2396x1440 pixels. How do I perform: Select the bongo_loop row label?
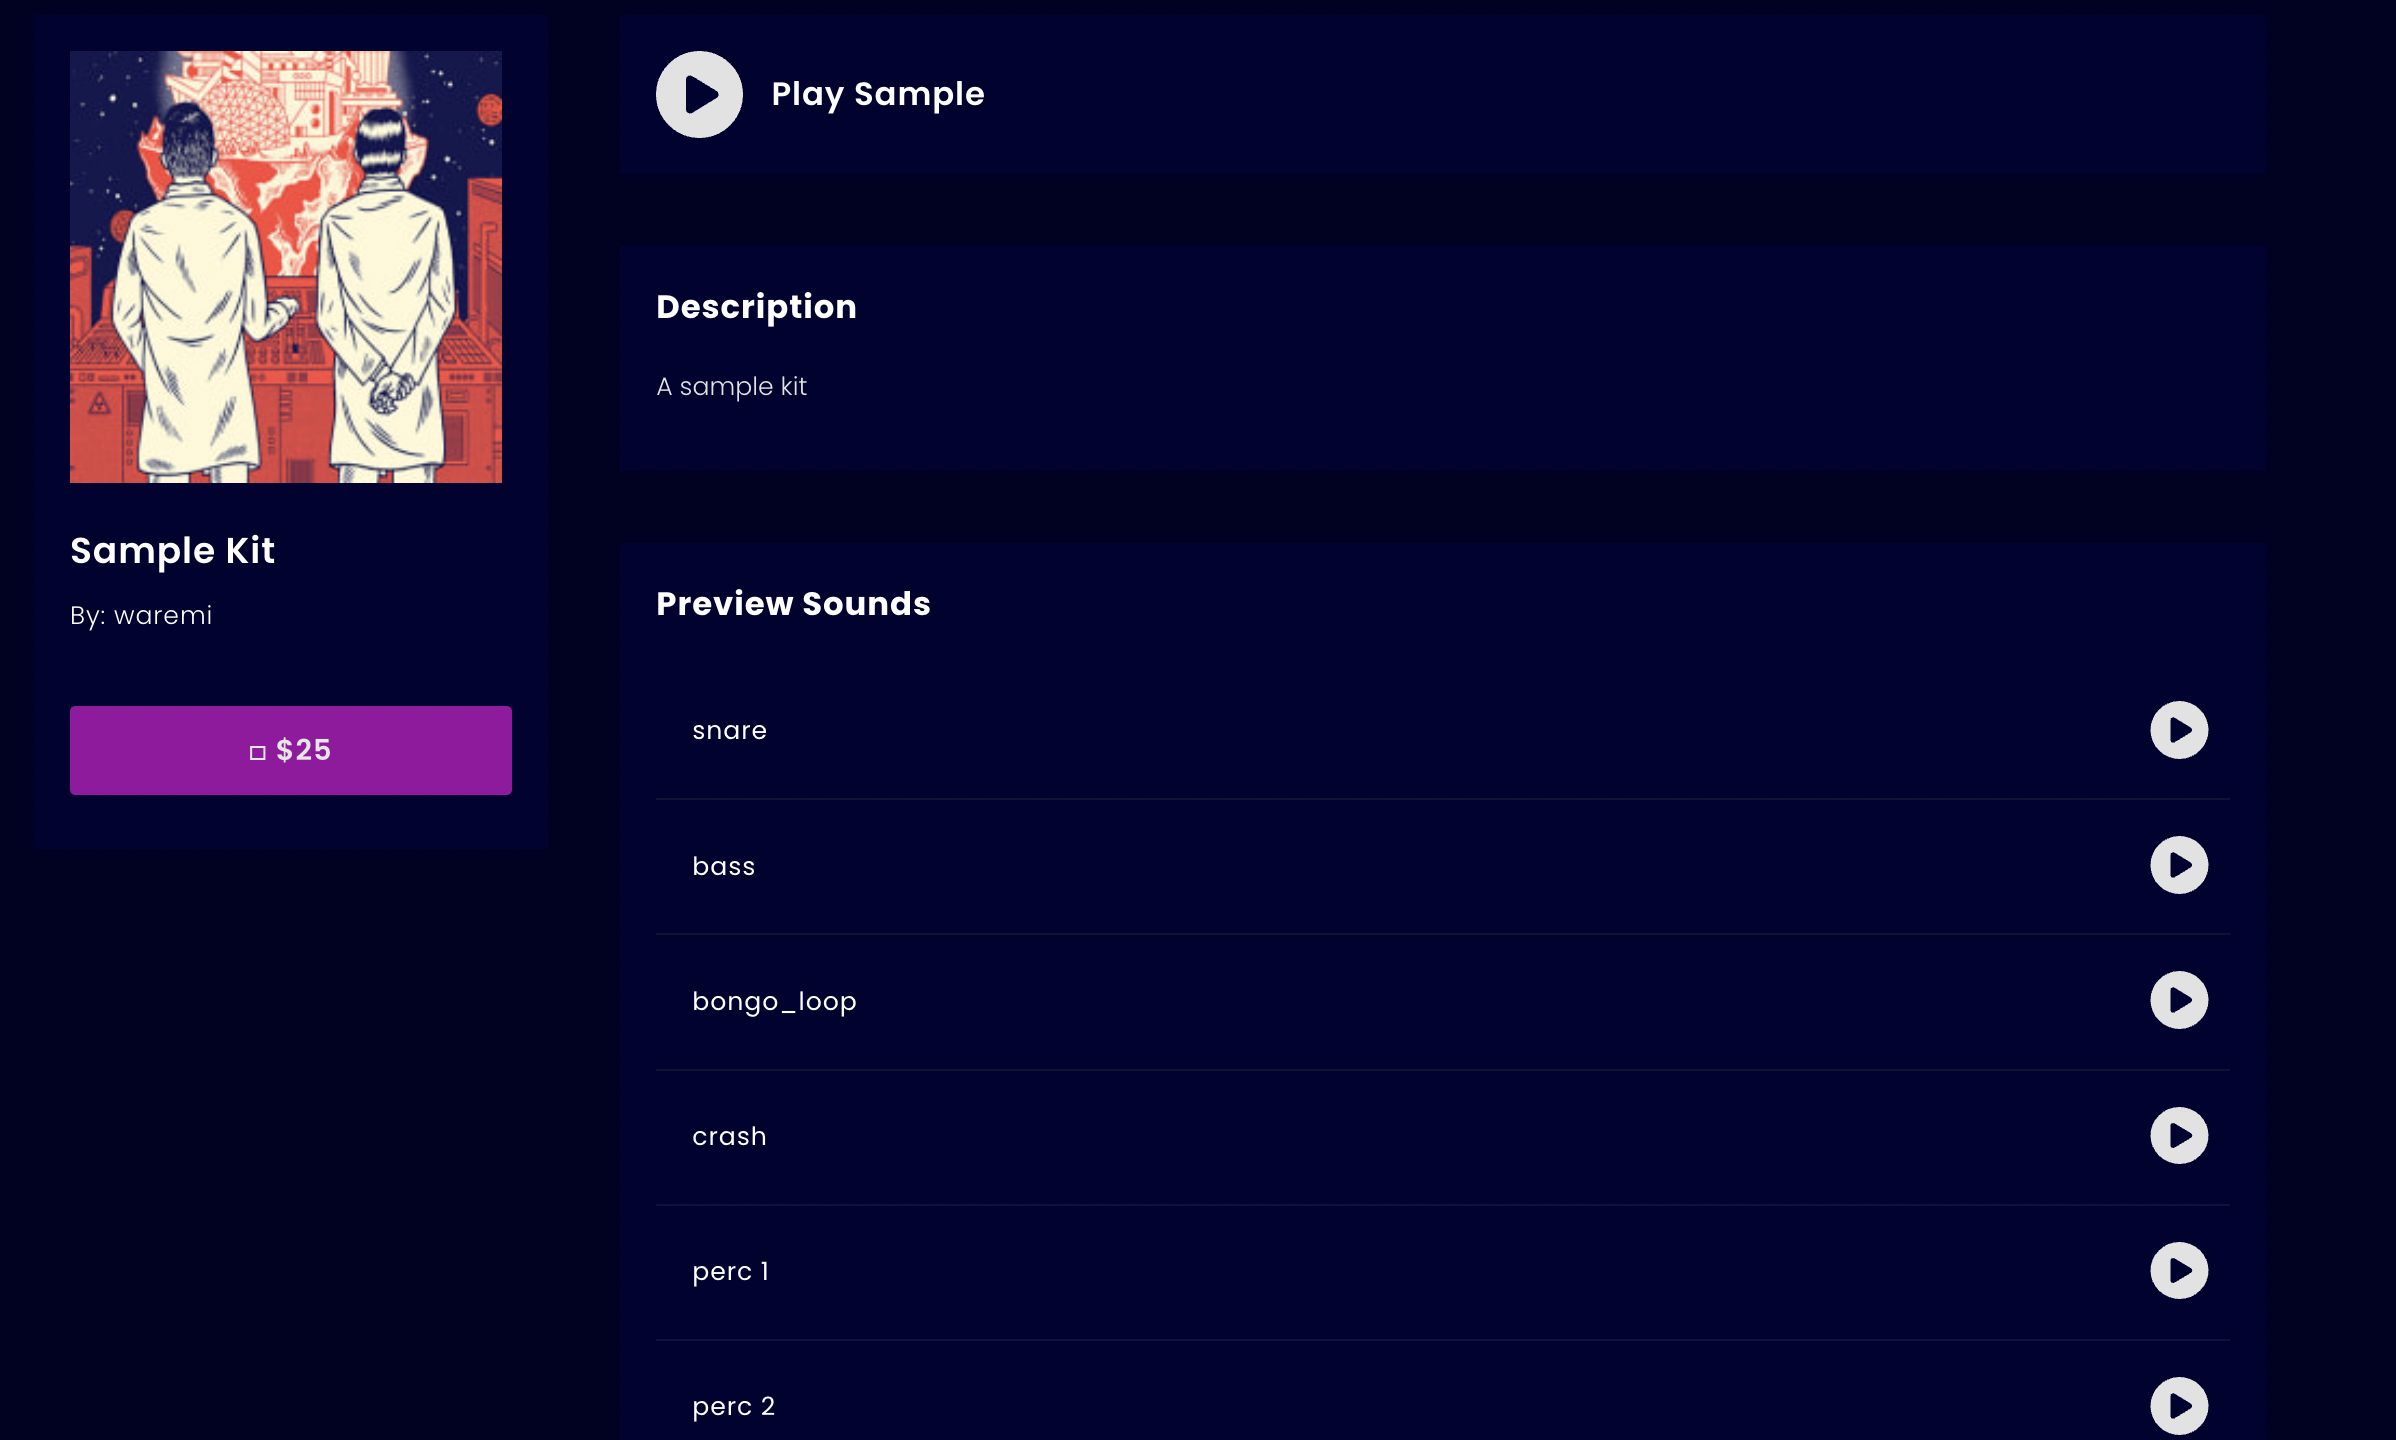[774, 1001]
